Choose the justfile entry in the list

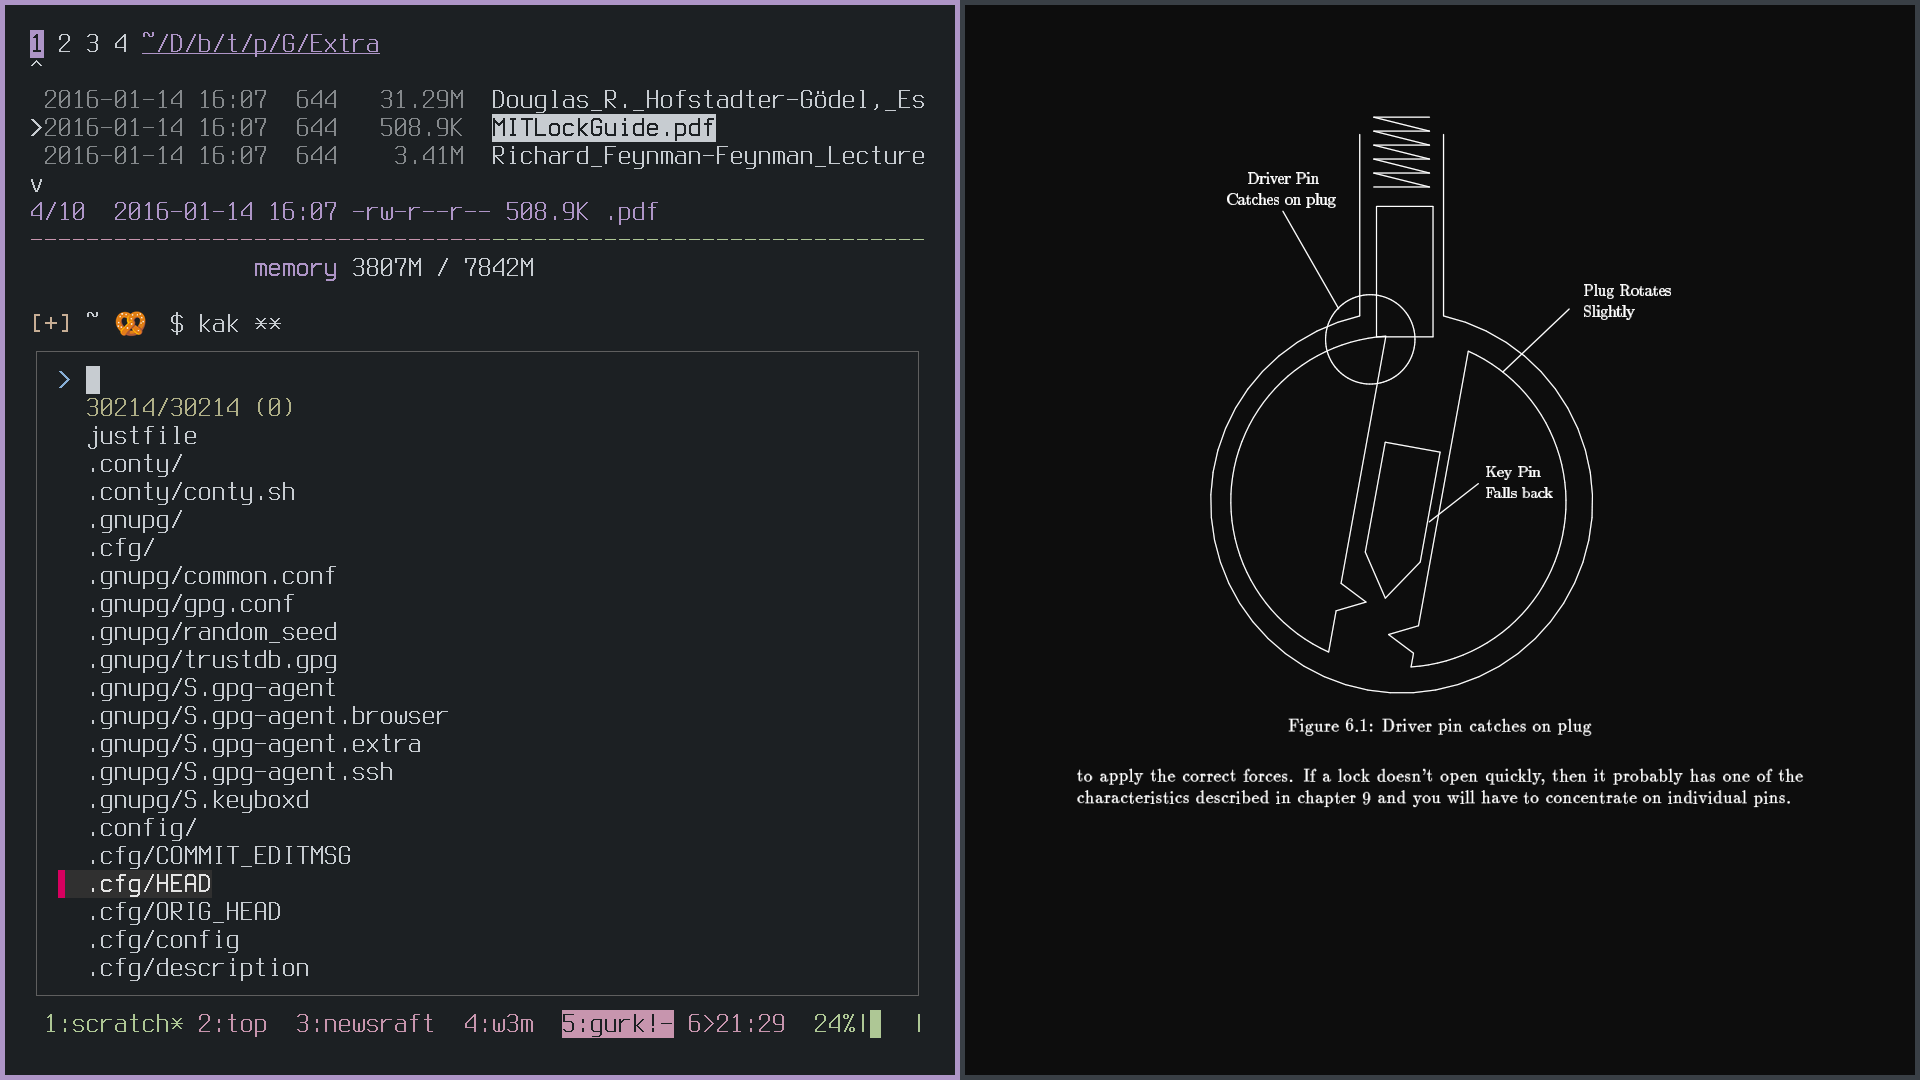click(142, 436)
